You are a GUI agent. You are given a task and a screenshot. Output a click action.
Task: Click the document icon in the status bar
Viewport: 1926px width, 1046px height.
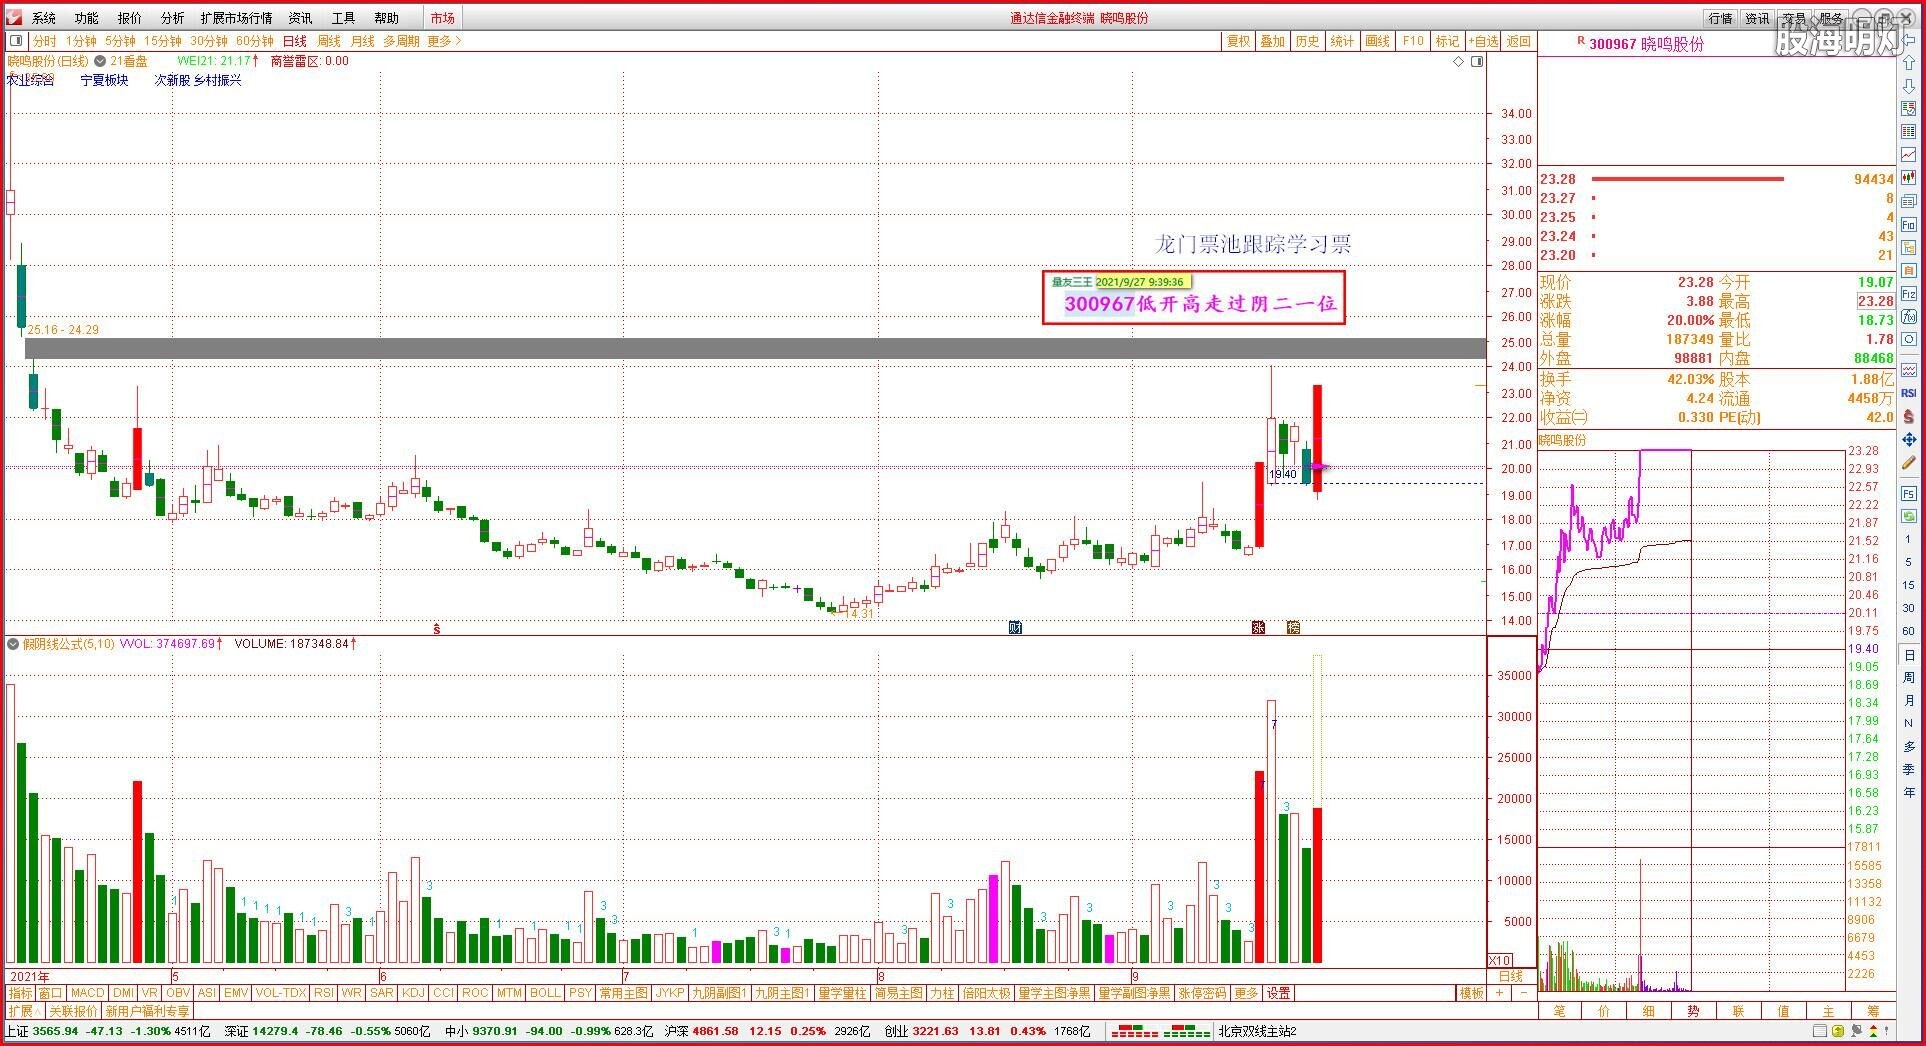(1820, 1031)
